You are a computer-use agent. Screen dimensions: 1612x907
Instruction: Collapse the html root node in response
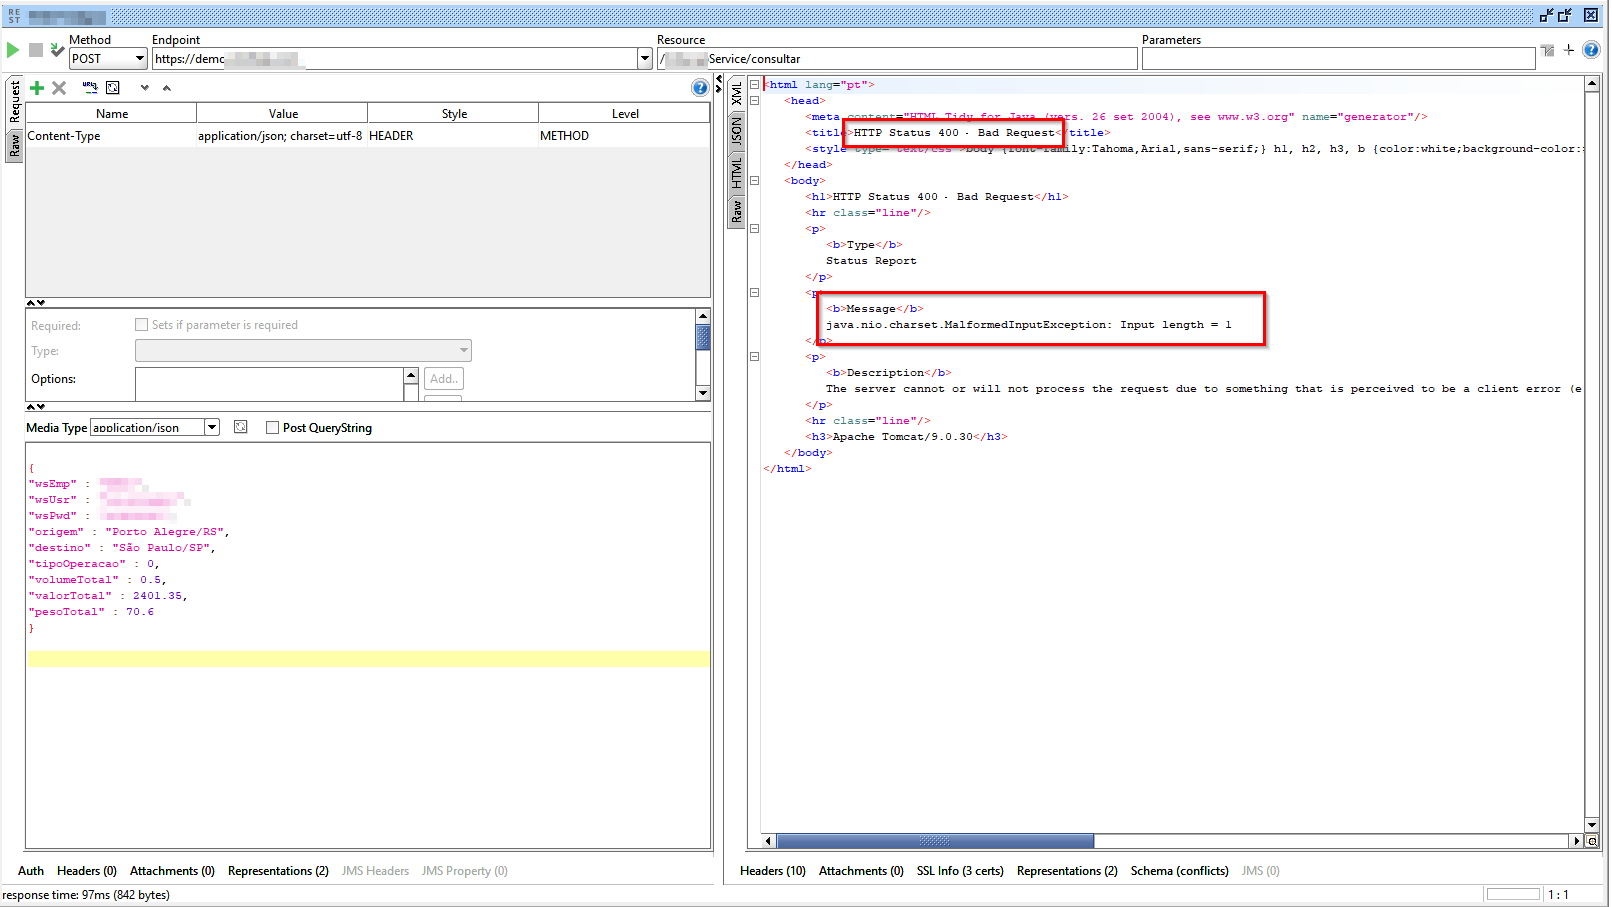tap(755, 85)
